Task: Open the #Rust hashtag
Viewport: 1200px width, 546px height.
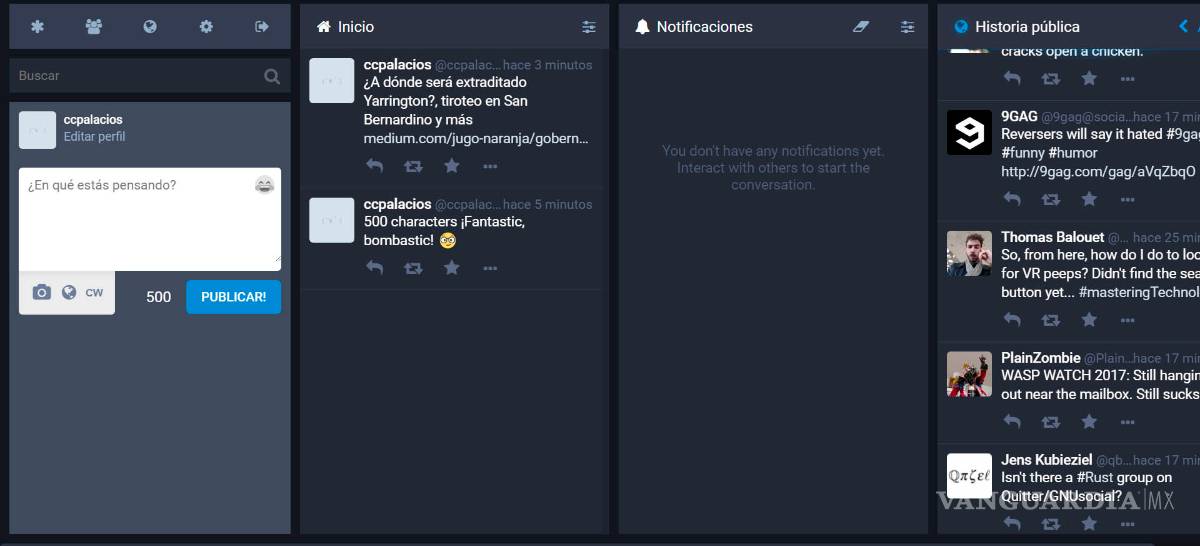Action: (1094, 478)
